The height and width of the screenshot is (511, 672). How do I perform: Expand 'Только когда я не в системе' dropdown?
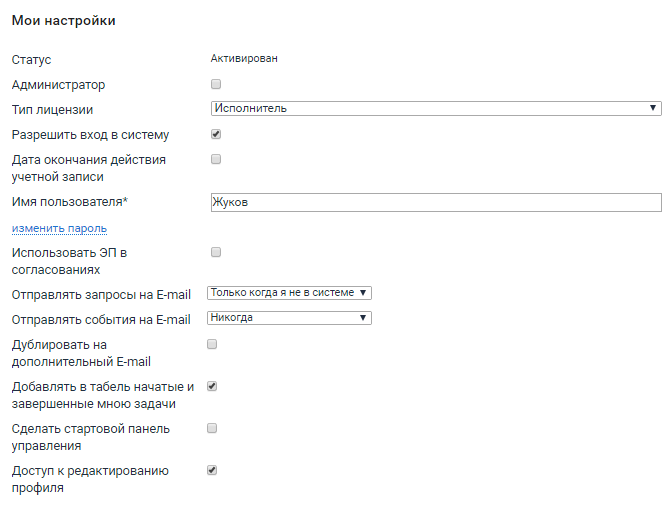point(289,293)
